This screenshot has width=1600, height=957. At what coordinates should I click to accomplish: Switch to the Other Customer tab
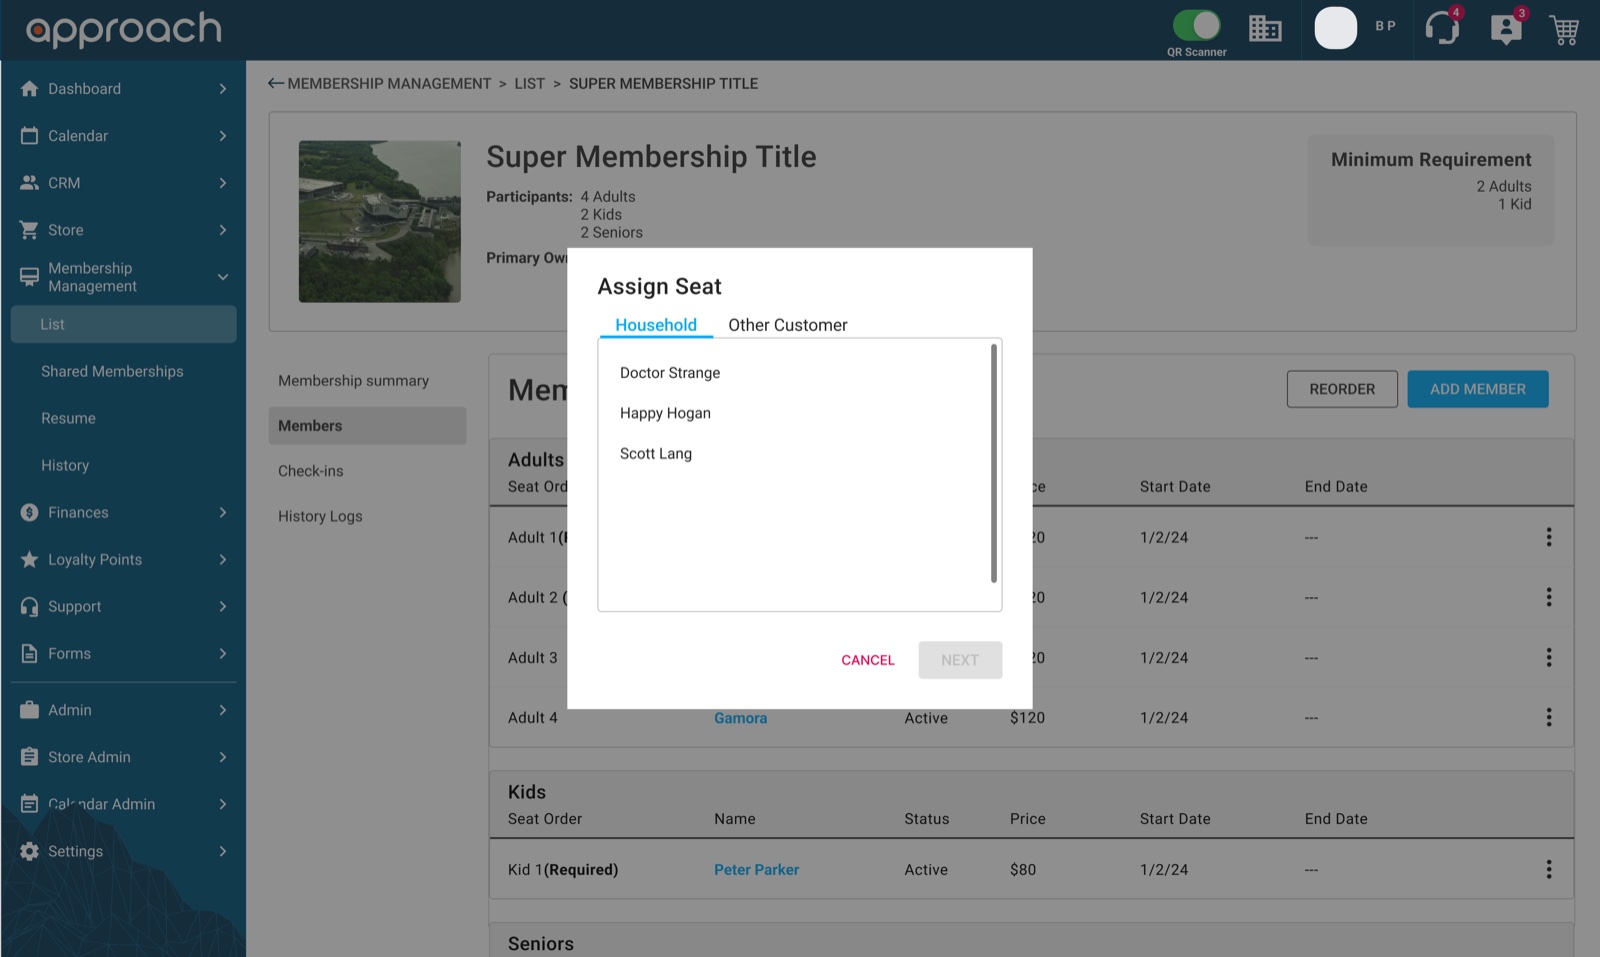point(787,325)
